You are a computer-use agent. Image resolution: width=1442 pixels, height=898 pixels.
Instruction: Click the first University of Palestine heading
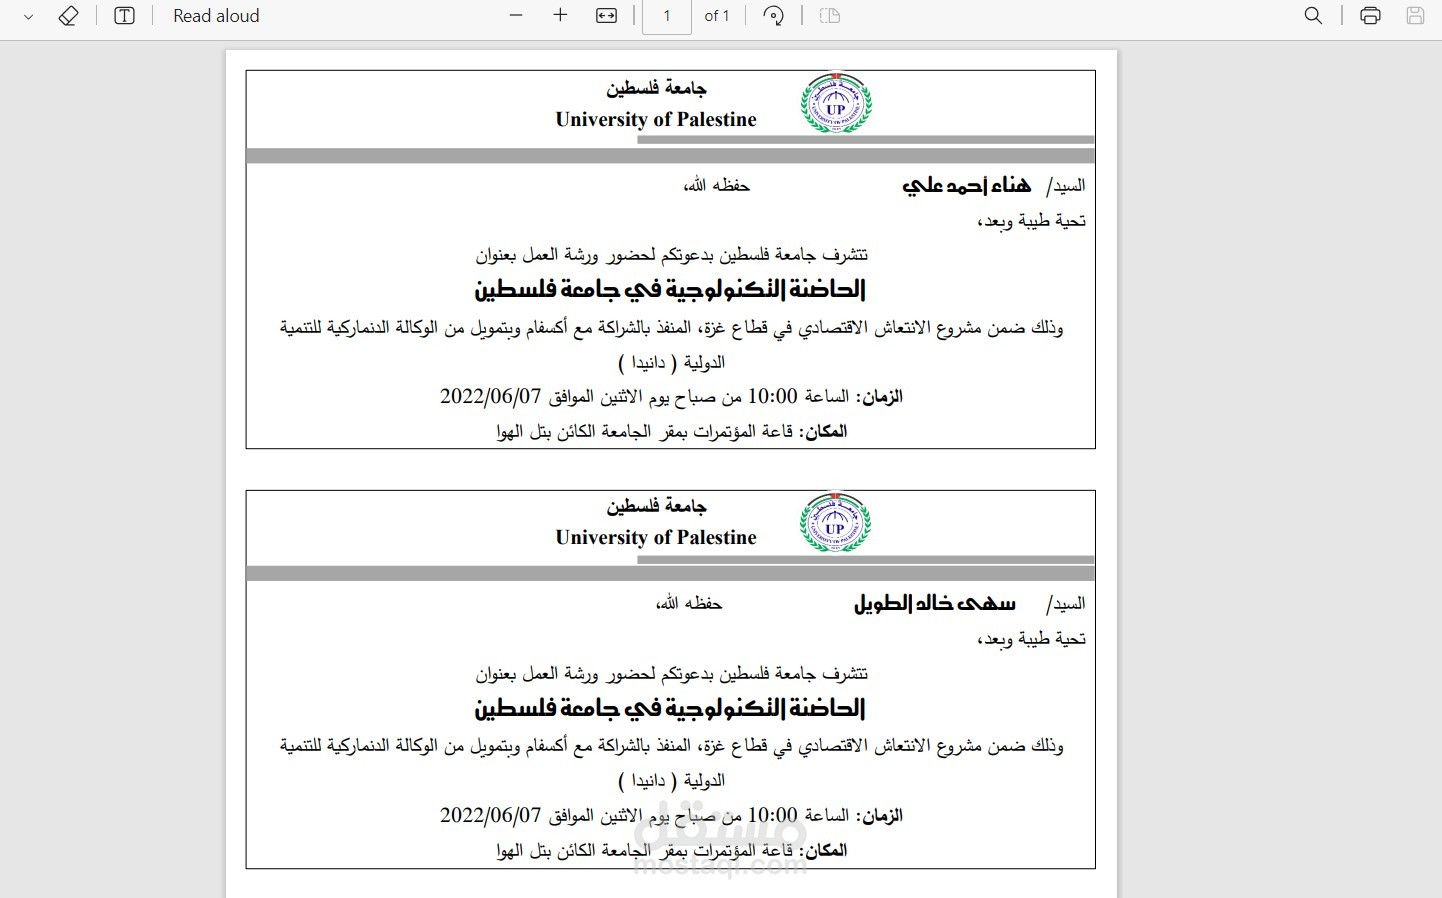point(656,119)
